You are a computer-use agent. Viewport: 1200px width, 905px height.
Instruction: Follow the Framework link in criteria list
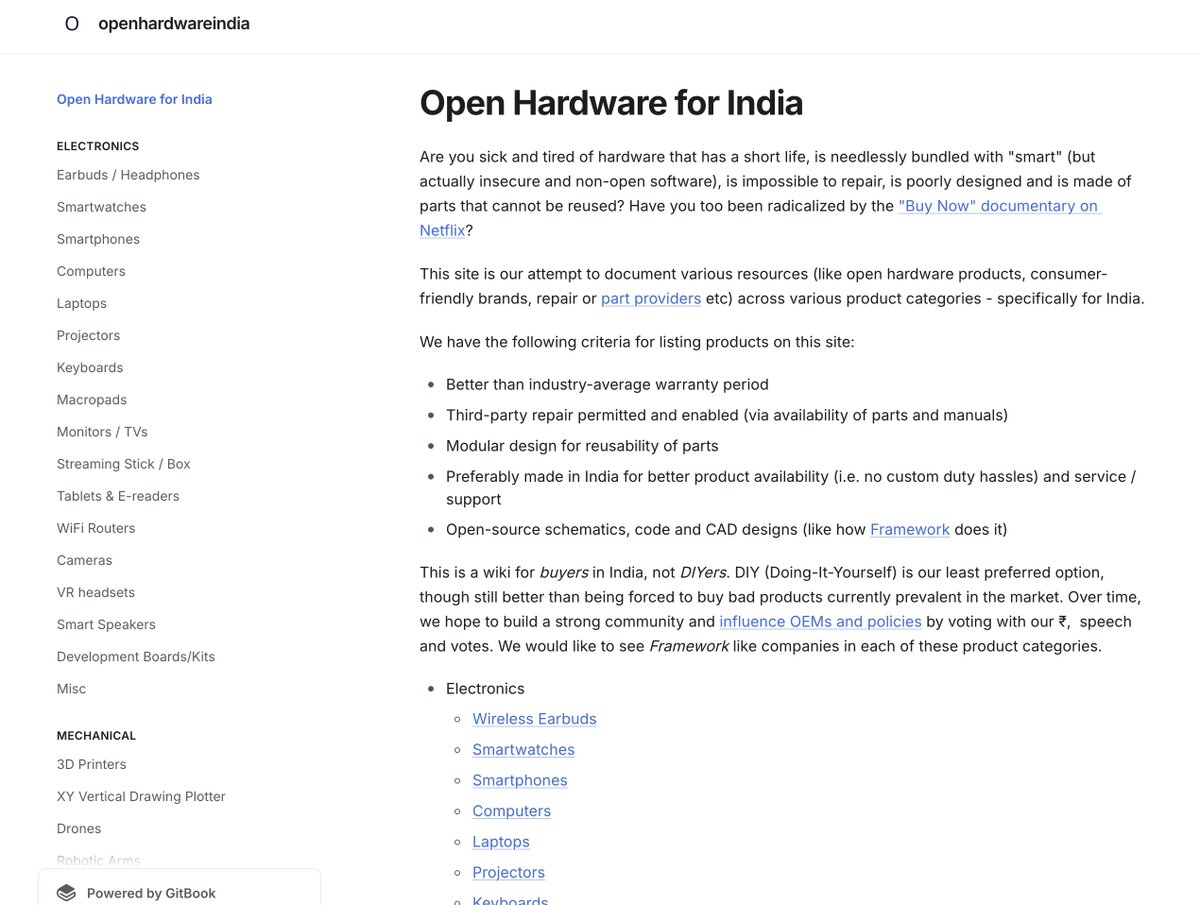[x=910, y=529]
